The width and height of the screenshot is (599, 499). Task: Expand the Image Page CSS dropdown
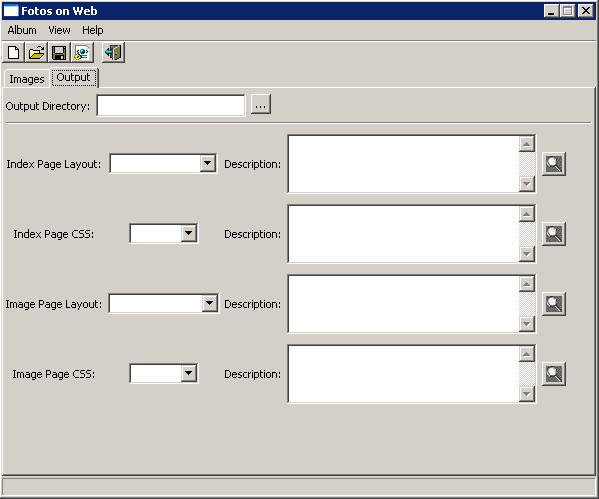(189, 373)
